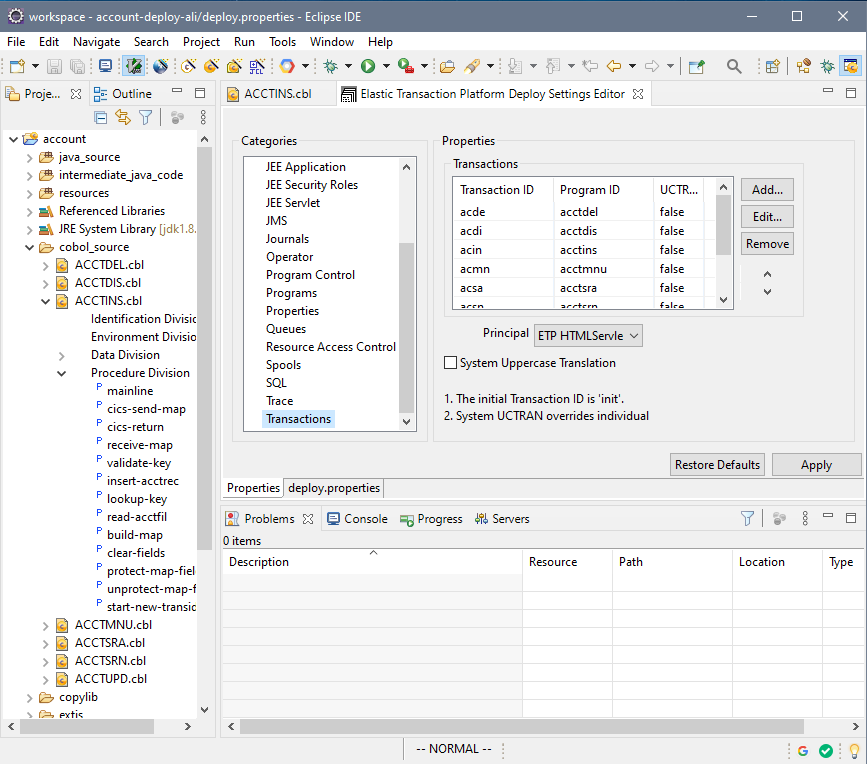Click the Open Type folder icon
Image resolution: width=867 pixels, height=764 pixels.
(x=447, y=66)
